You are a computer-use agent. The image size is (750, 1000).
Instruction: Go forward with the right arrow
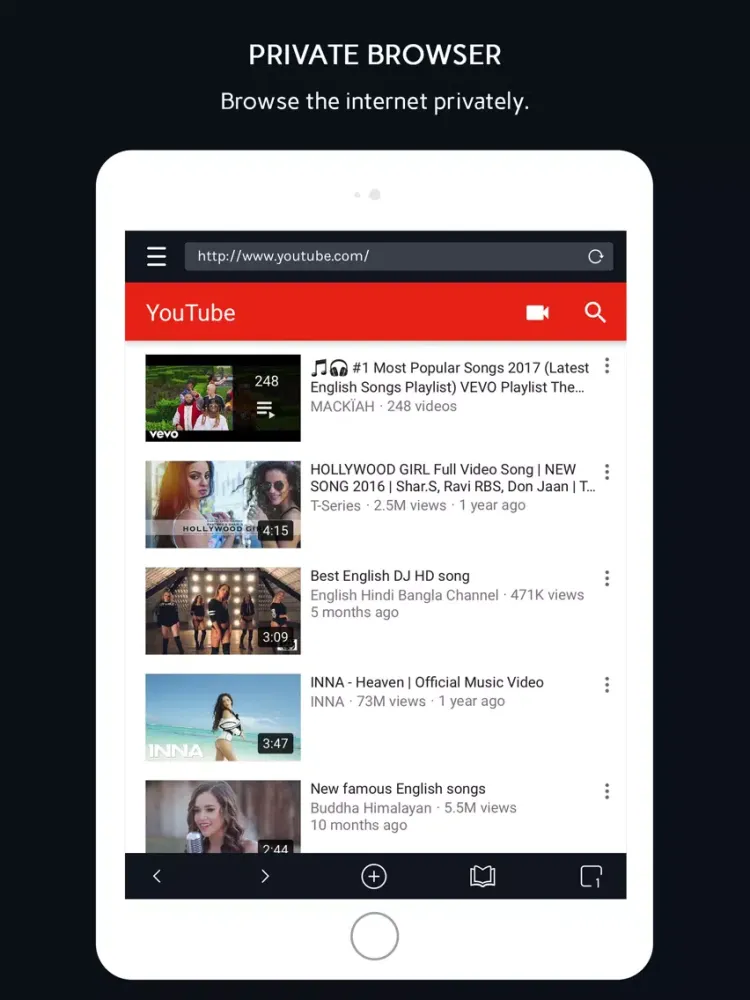pos(265,876)
